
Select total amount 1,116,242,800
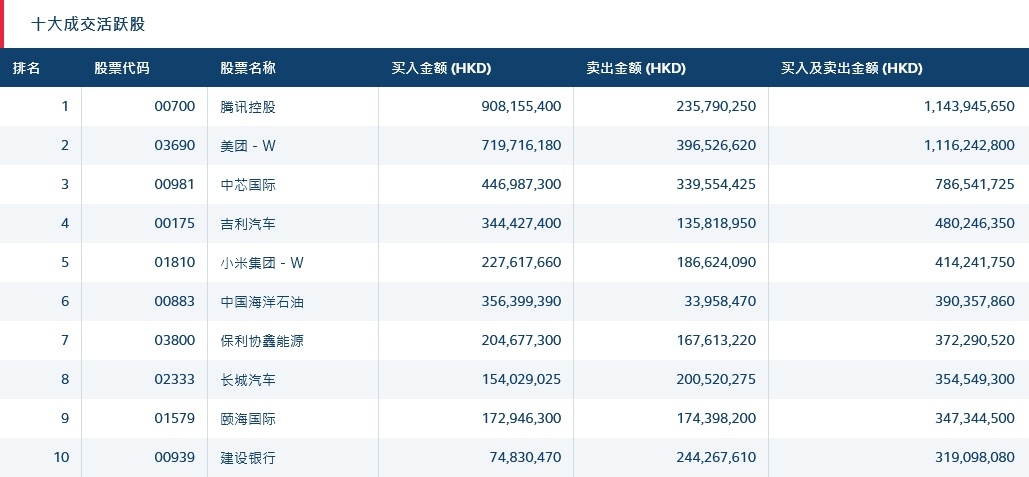[969, 146]
